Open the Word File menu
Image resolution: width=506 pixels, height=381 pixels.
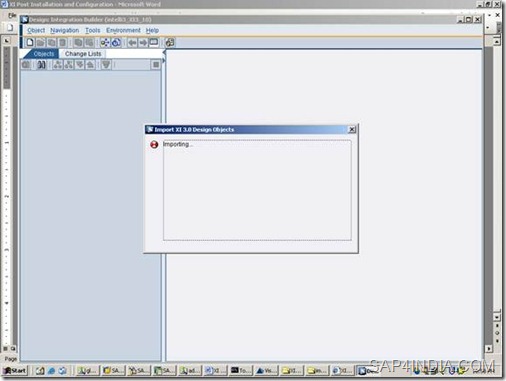(12, 16)
